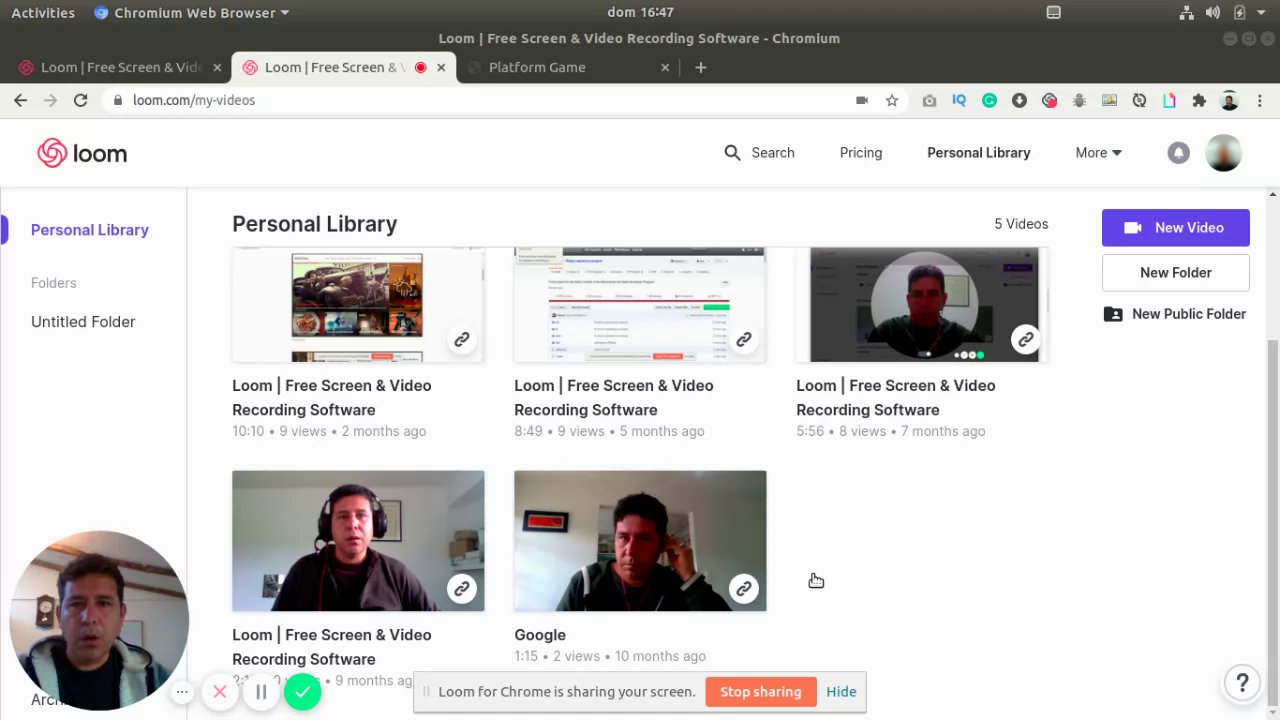Image resolution: width=1280 pixels, height=720 pixels.
Task: Click the New Folder button
Action: (x=1176, y=273)
